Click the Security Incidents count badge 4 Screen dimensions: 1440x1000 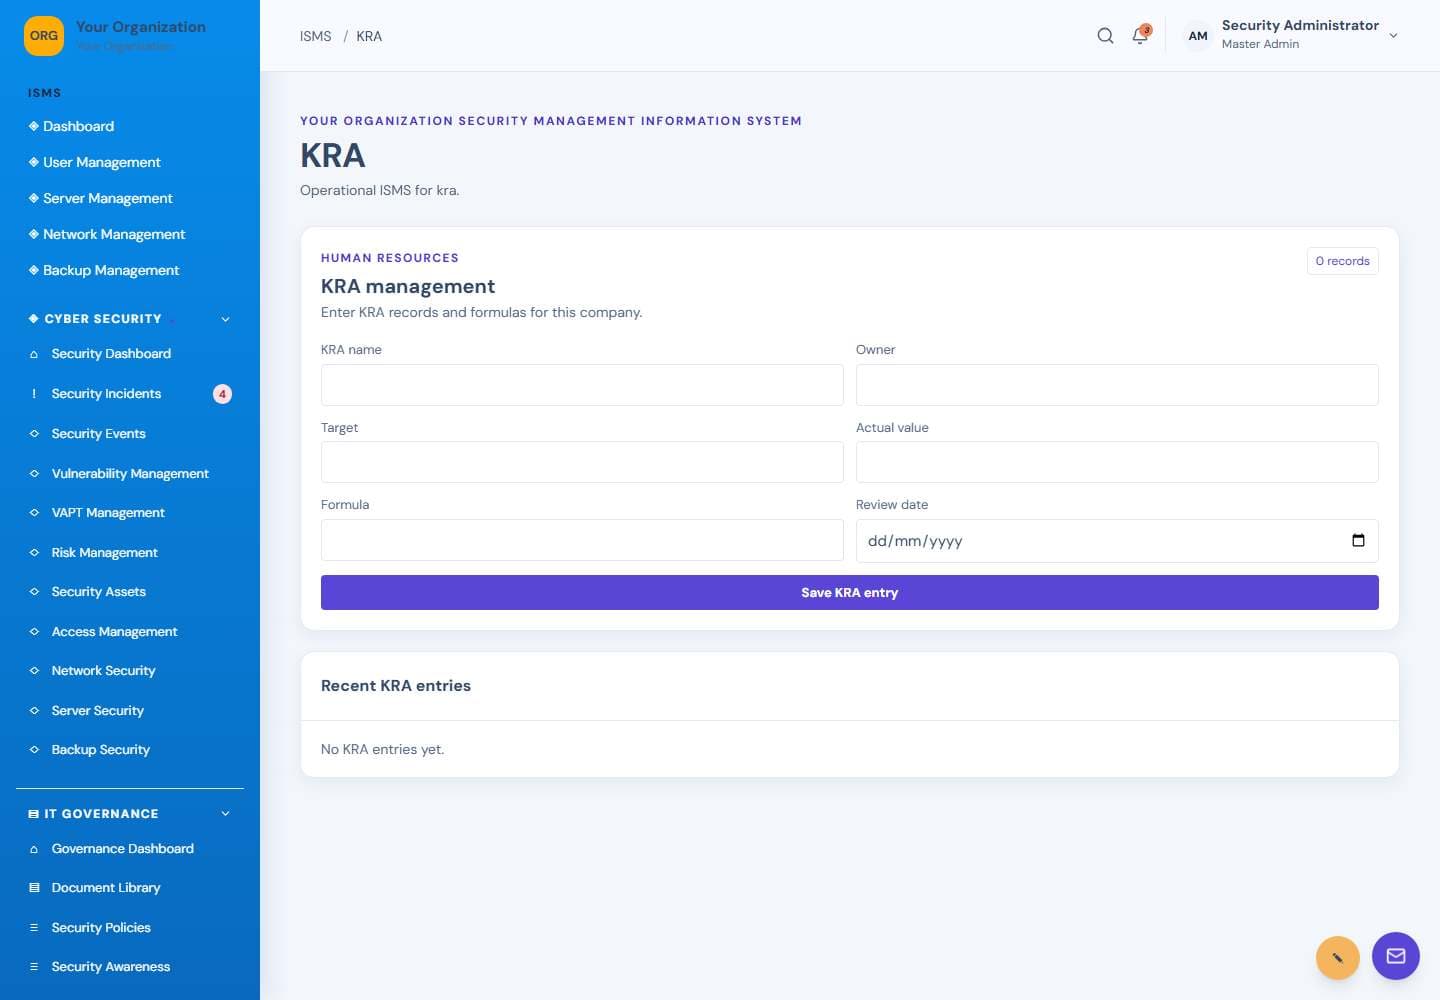222,394
